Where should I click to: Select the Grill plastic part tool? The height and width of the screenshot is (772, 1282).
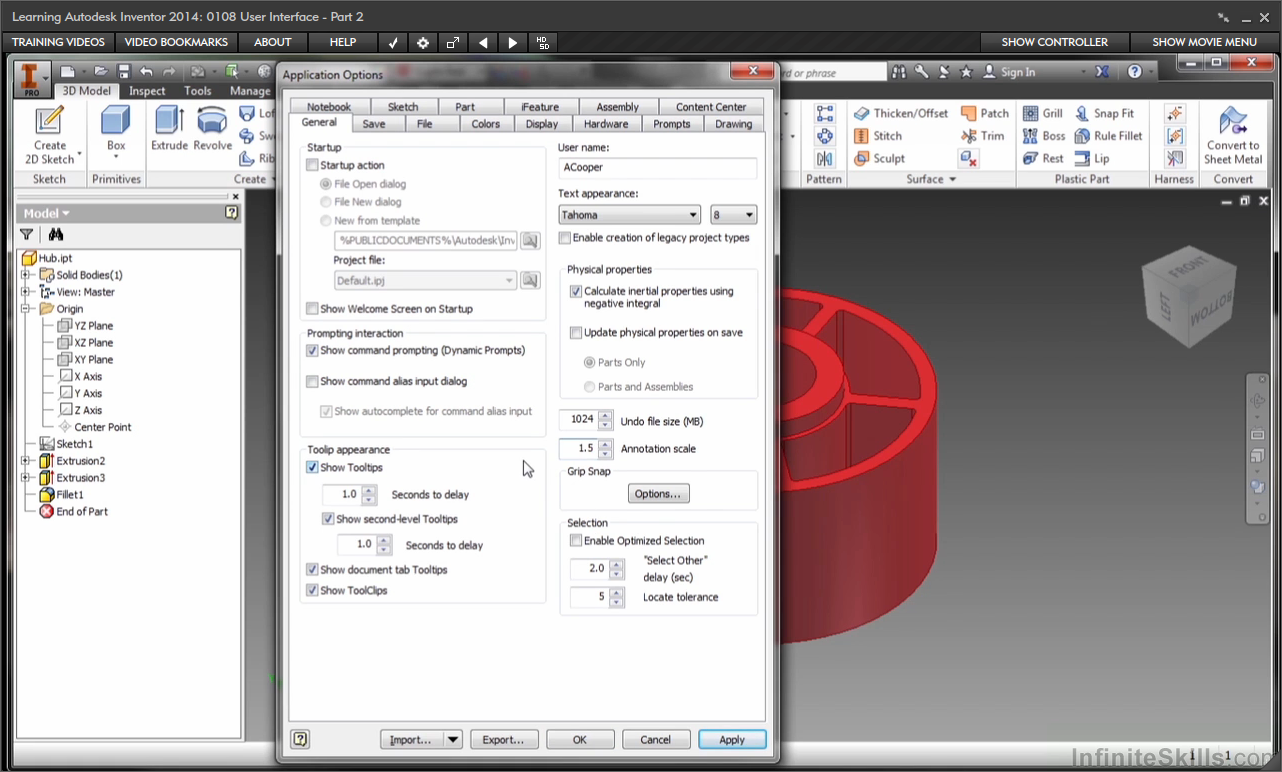(x=1043, y=113)
